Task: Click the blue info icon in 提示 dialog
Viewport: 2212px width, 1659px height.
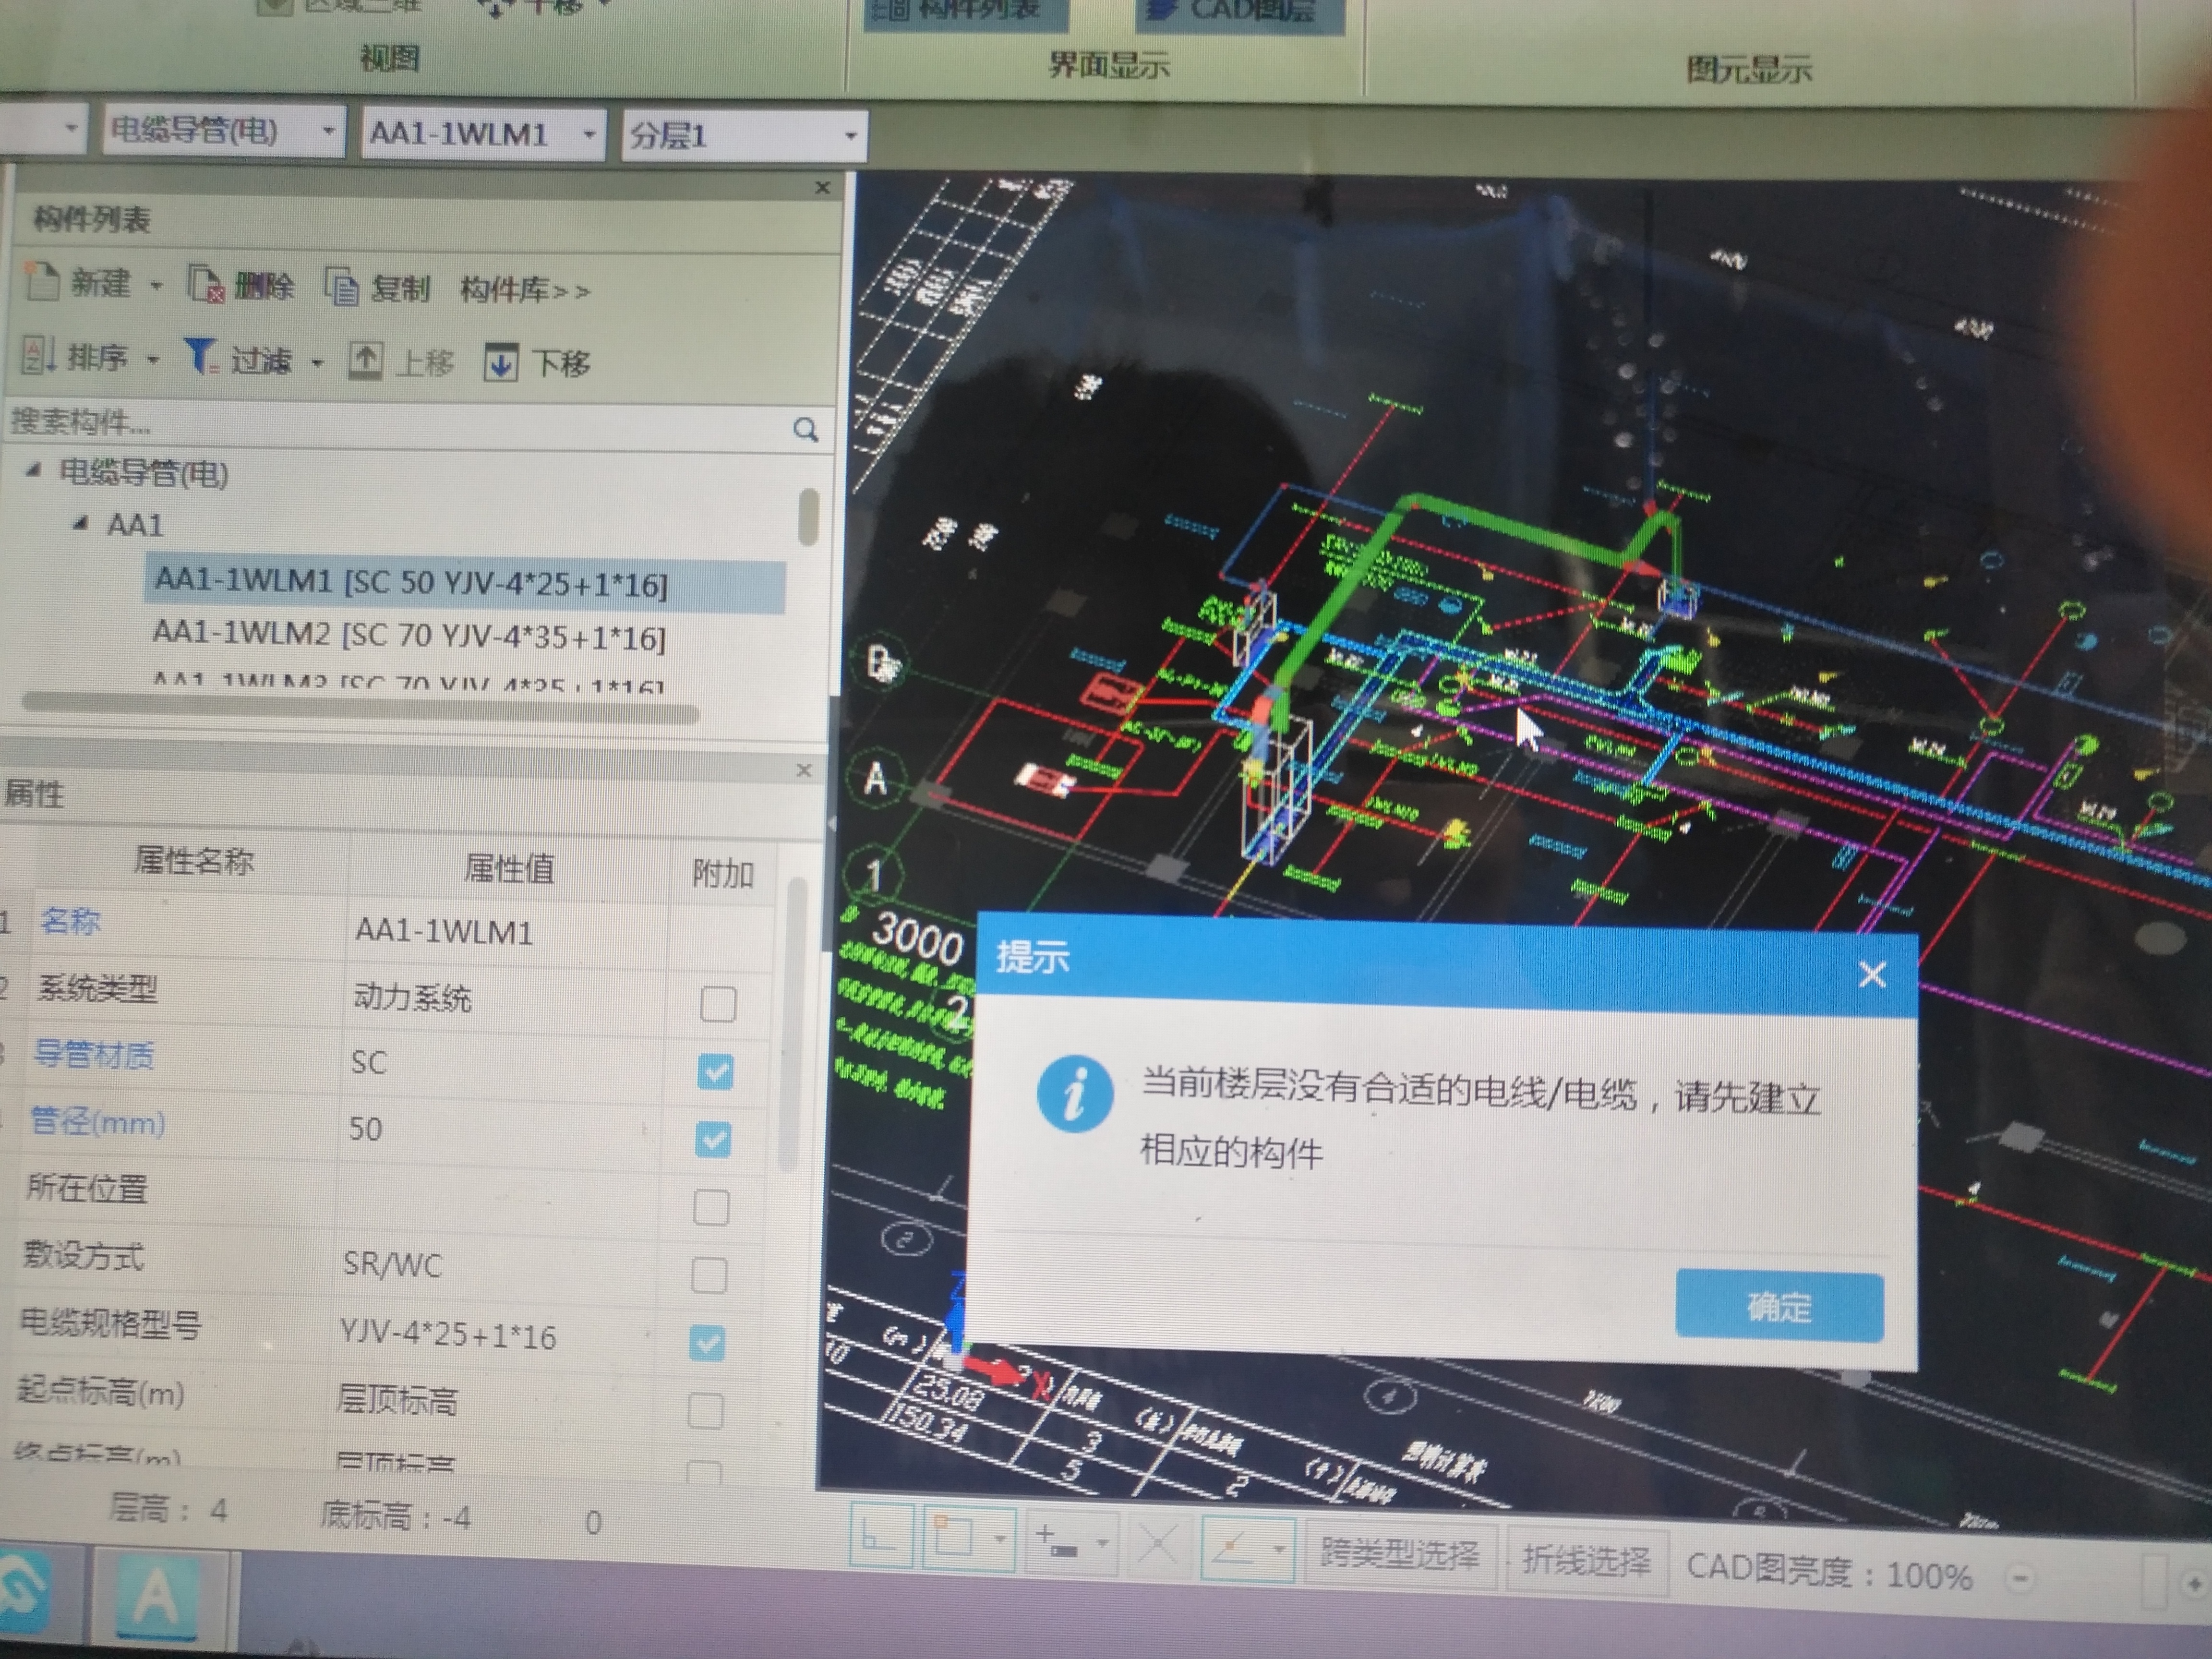Action: coord(1075,1094)
